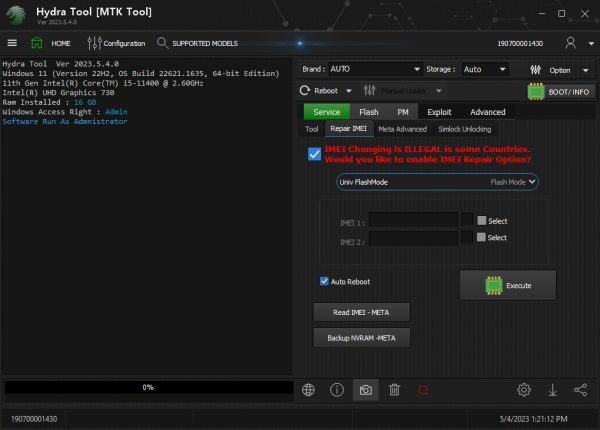The width and height of the screenshot is (600, 430).
Task: Click the green HOME house icon
Action: point(37,43)
